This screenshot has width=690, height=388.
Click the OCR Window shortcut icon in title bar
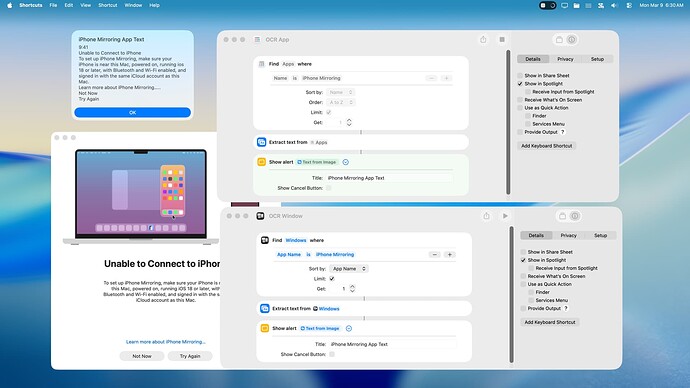tap(261, 216)
